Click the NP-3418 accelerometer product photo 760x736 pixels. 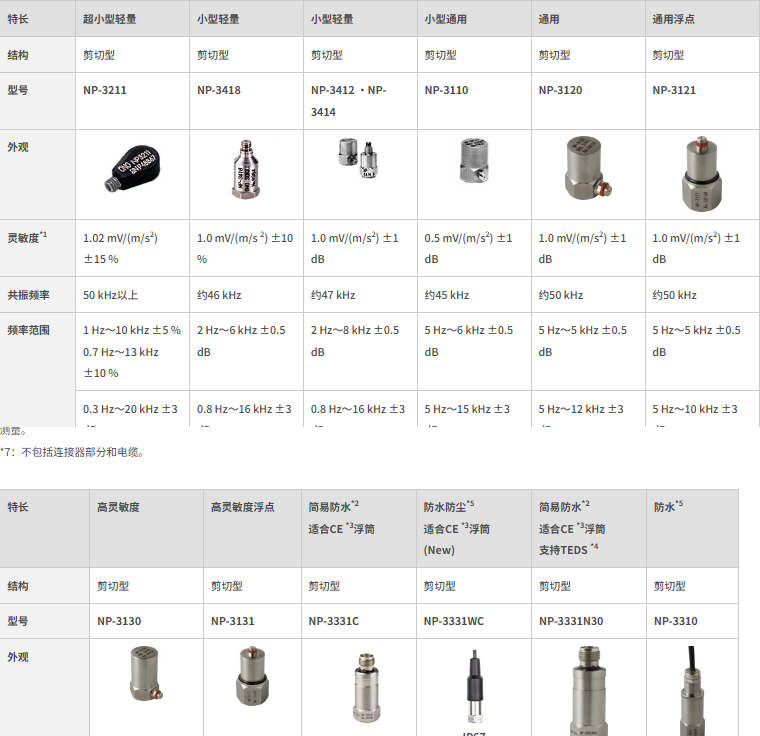point(246,169)
